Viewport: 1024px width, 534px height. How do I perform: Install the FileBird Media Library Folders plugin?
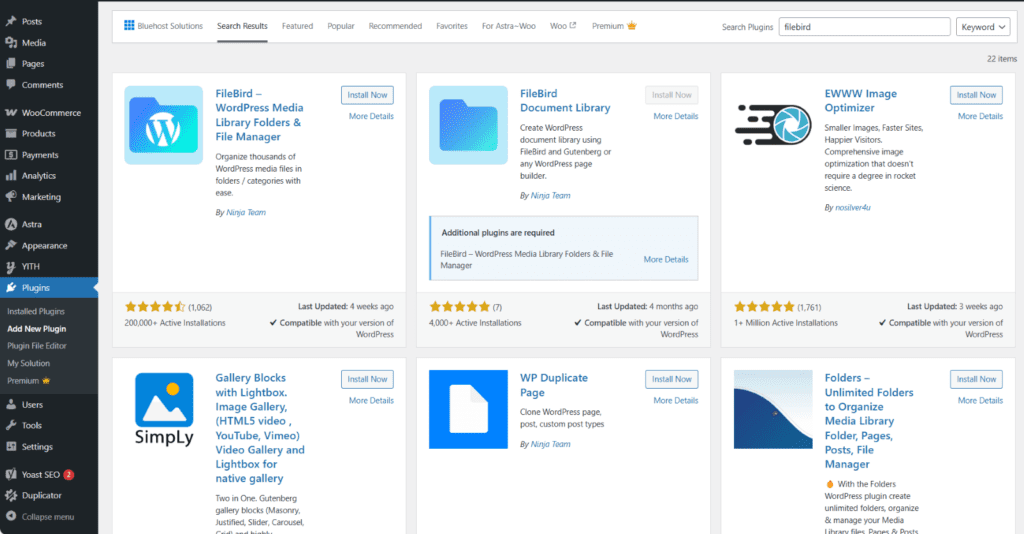[x=367, y=95]
